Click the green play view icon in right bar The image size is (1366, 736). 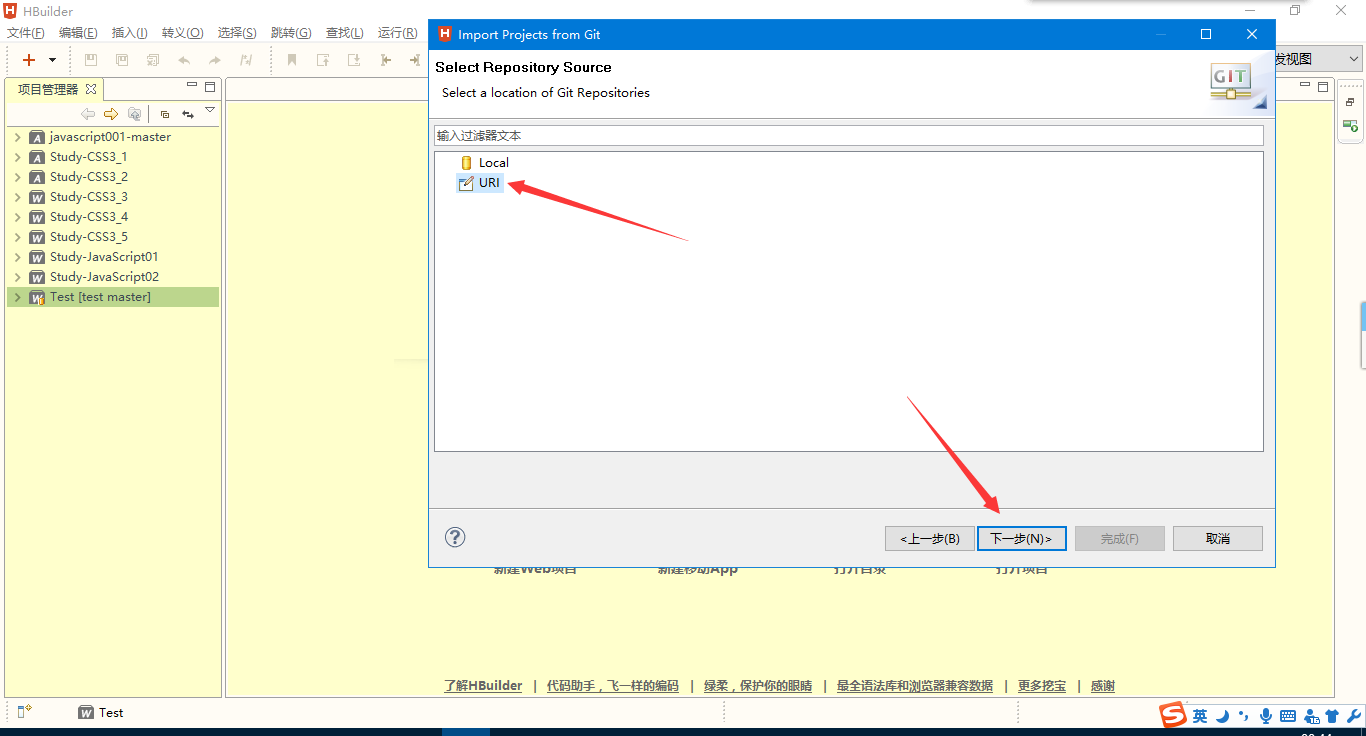(1350, 126)
